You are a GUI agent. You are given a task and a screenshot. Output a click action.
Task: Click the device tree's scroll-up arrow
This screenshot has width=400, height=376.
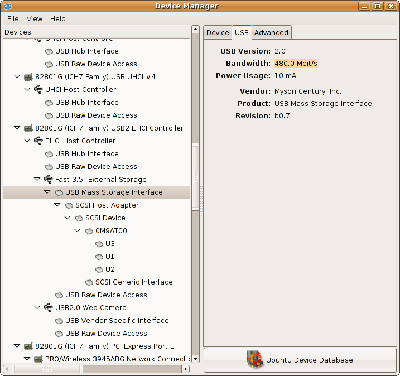coord(196,30)
